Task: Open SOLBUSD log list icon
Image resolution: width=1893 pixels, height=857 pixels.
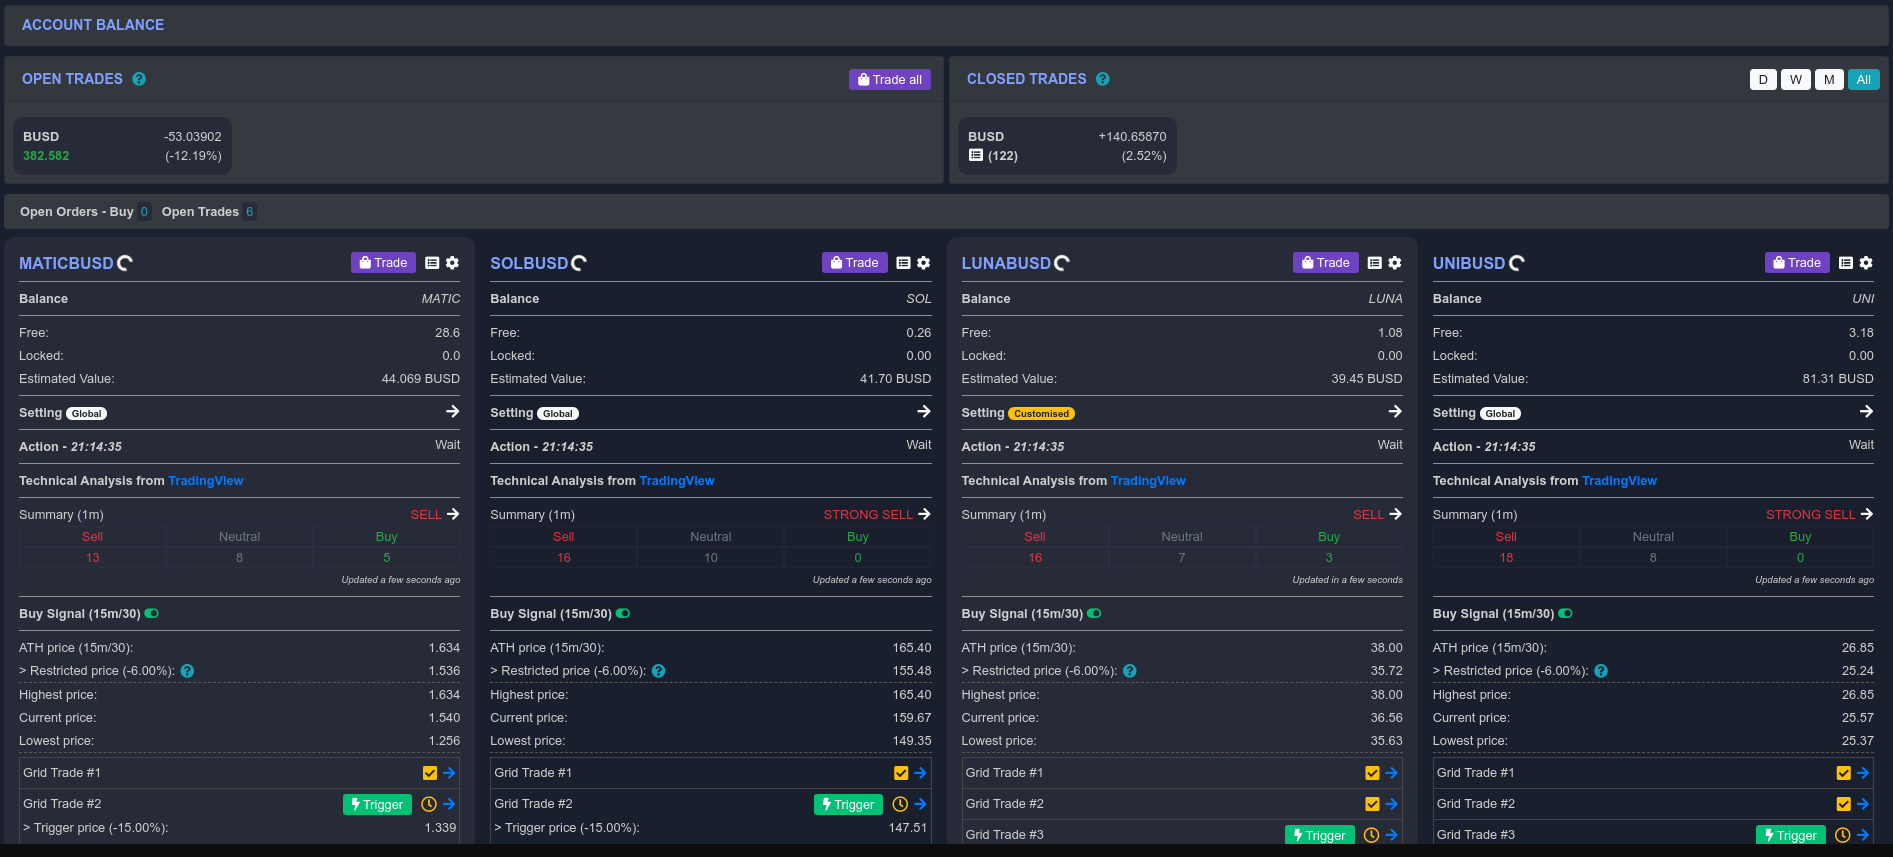Action: coord(903,263)
